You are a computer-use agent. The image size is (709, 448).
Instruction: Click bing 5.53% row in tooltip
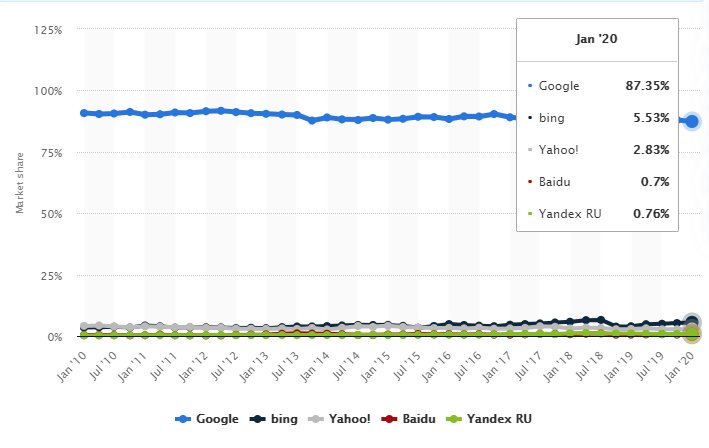[x=597, y=118]
